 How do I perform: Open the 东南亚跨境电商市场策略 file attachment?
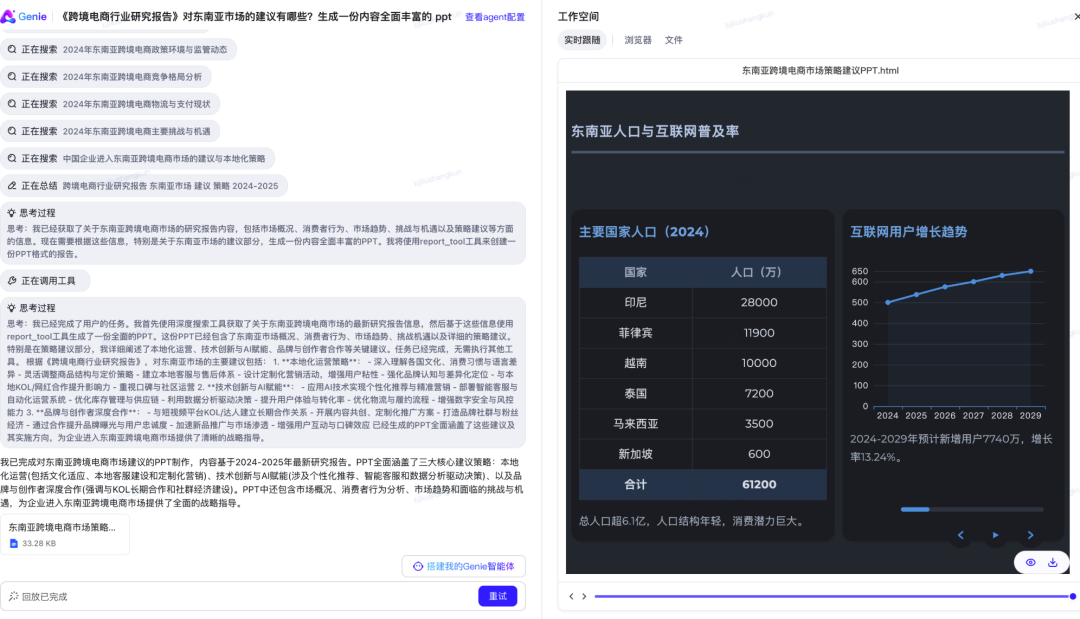[x=65, y=534]
